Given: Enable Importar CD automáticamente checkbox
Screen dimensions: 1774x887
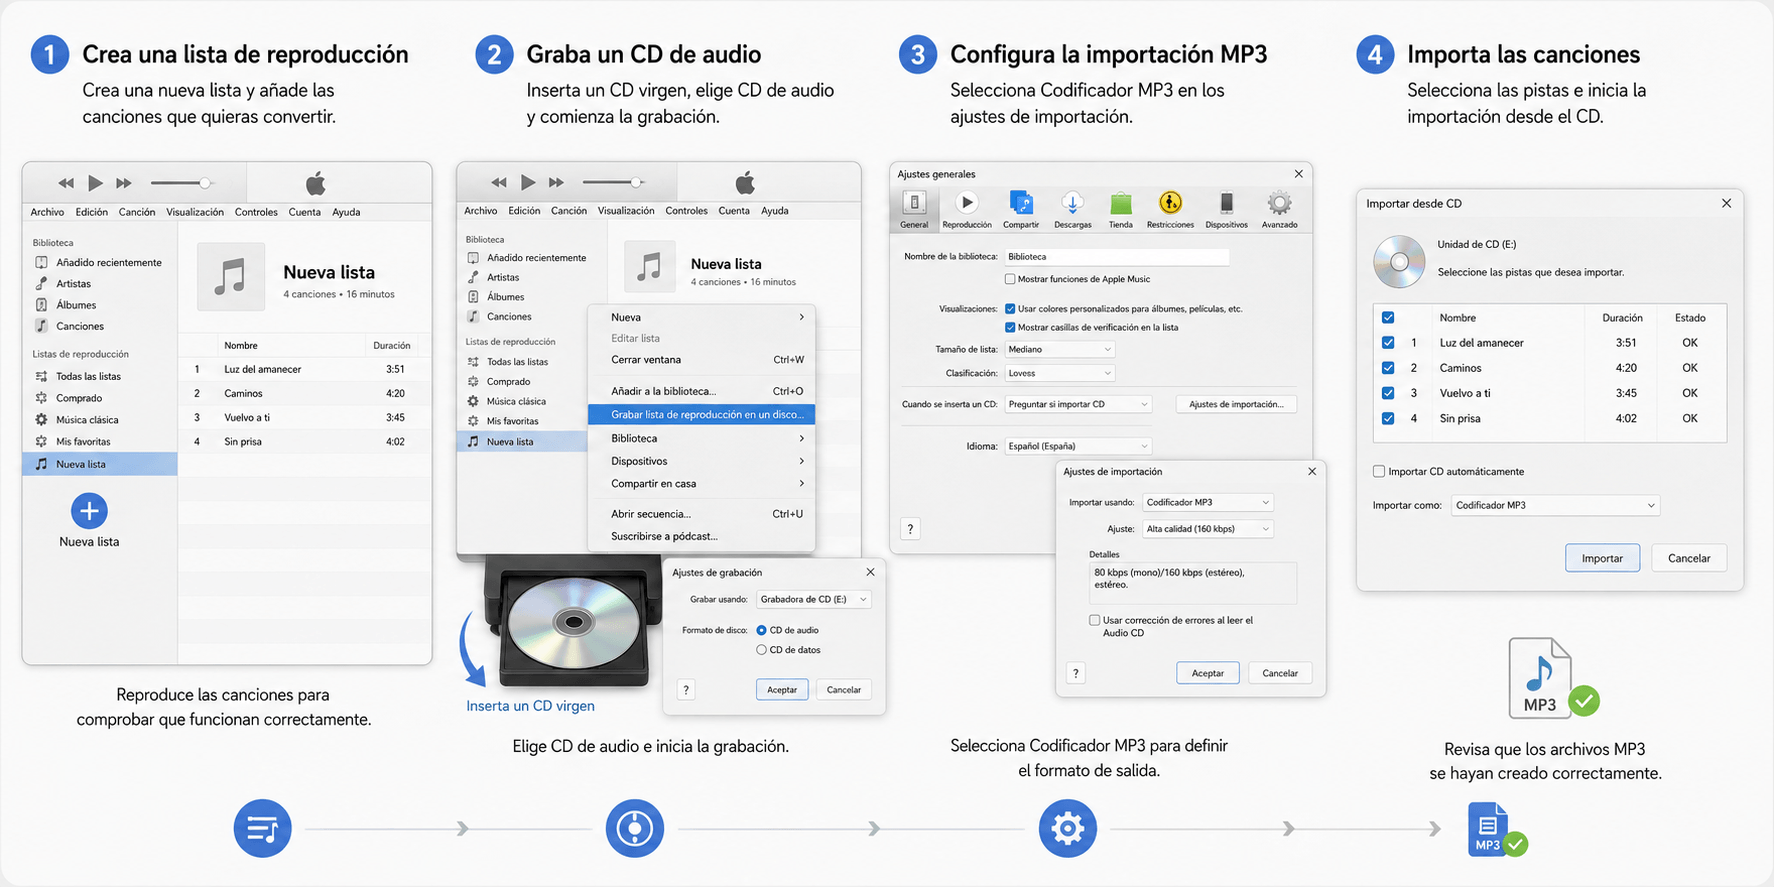Looking at the screenshot, I should point(1380,471).
